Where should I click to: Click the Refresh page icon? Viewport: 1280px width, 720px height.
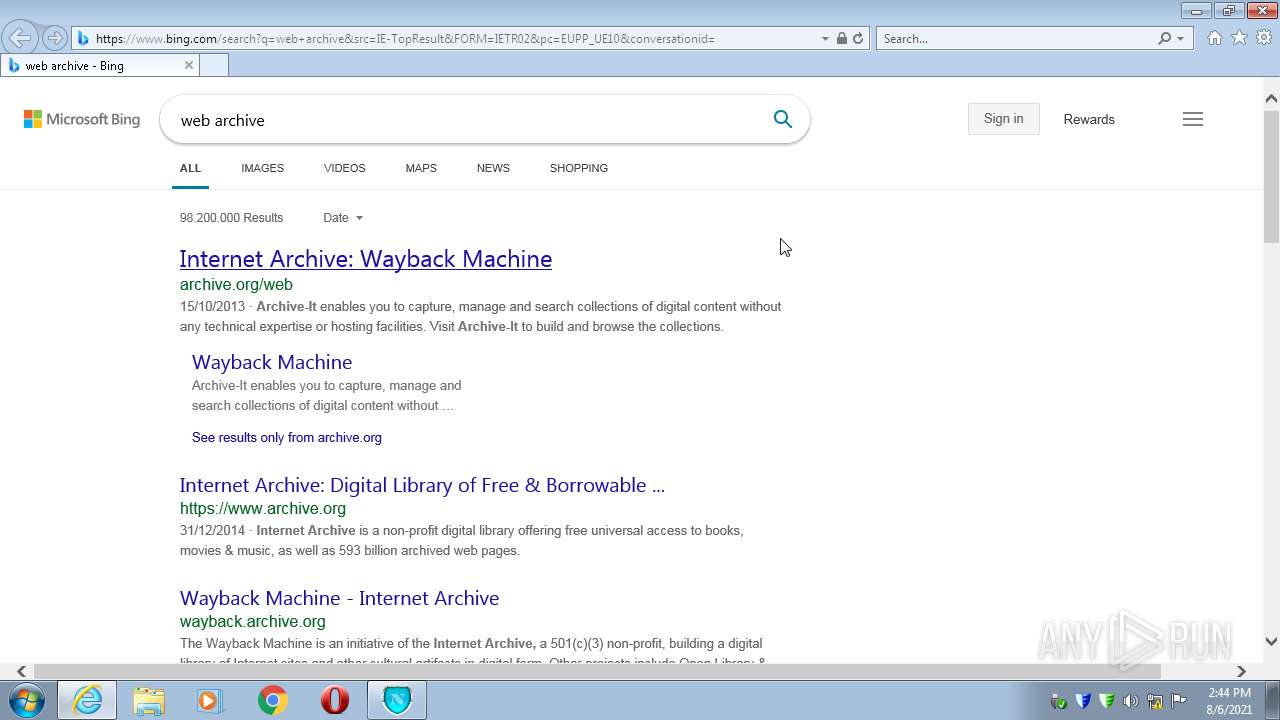857,38
